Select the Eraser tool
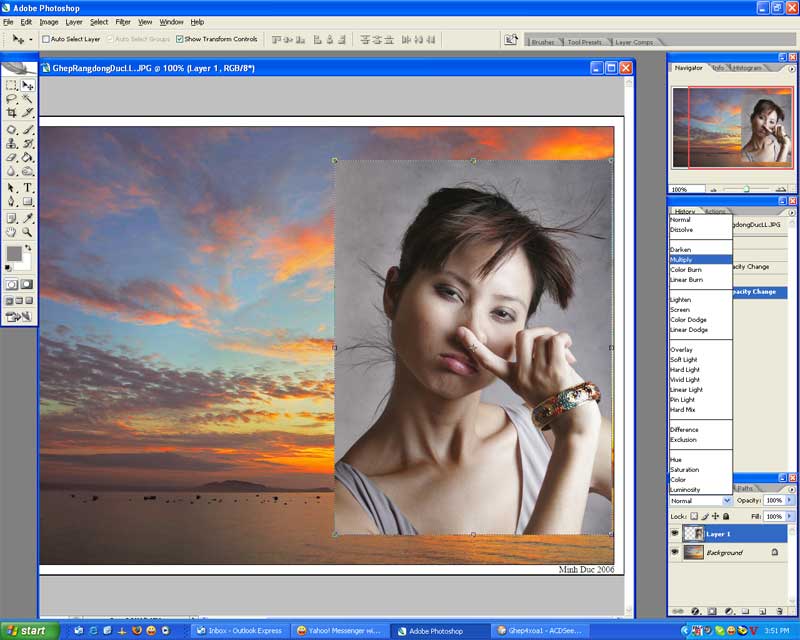Viewport: 800px width, 640px height. [11, 157]
